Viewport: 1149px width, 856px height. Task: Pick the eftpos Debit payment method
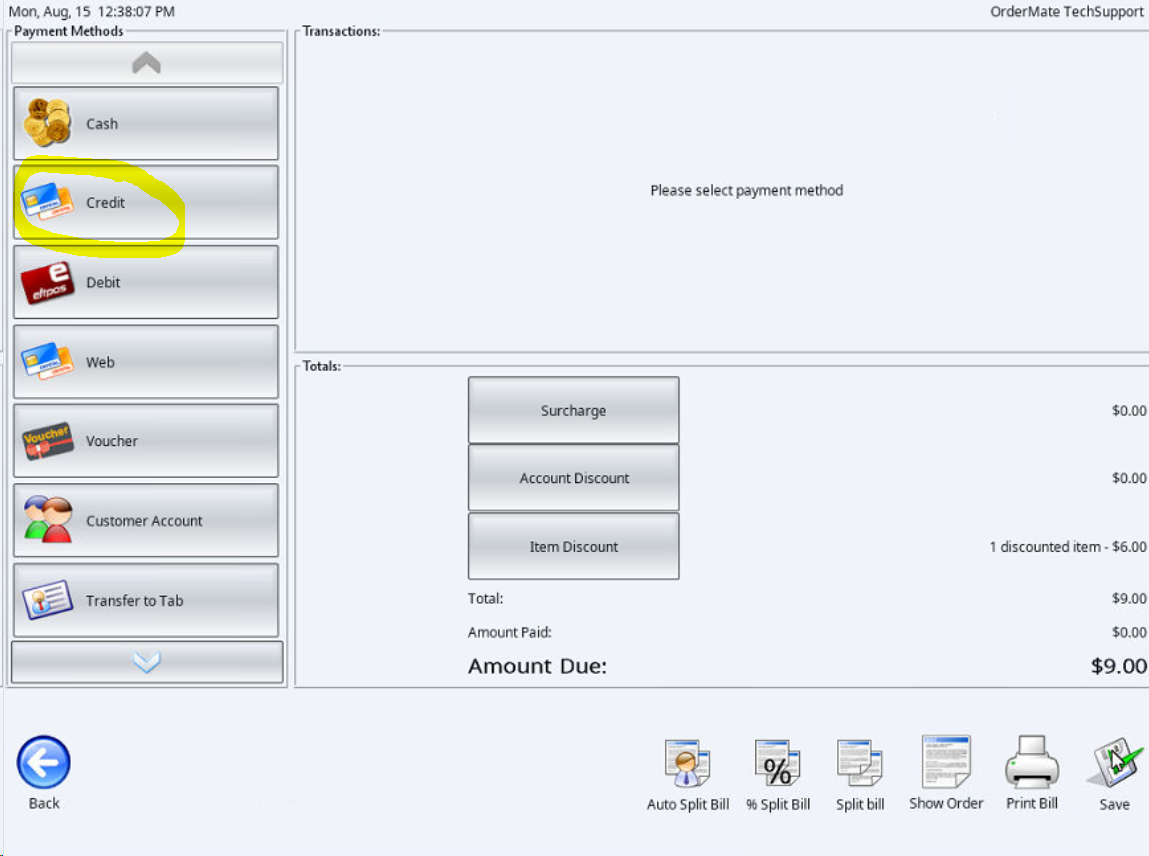146,282
